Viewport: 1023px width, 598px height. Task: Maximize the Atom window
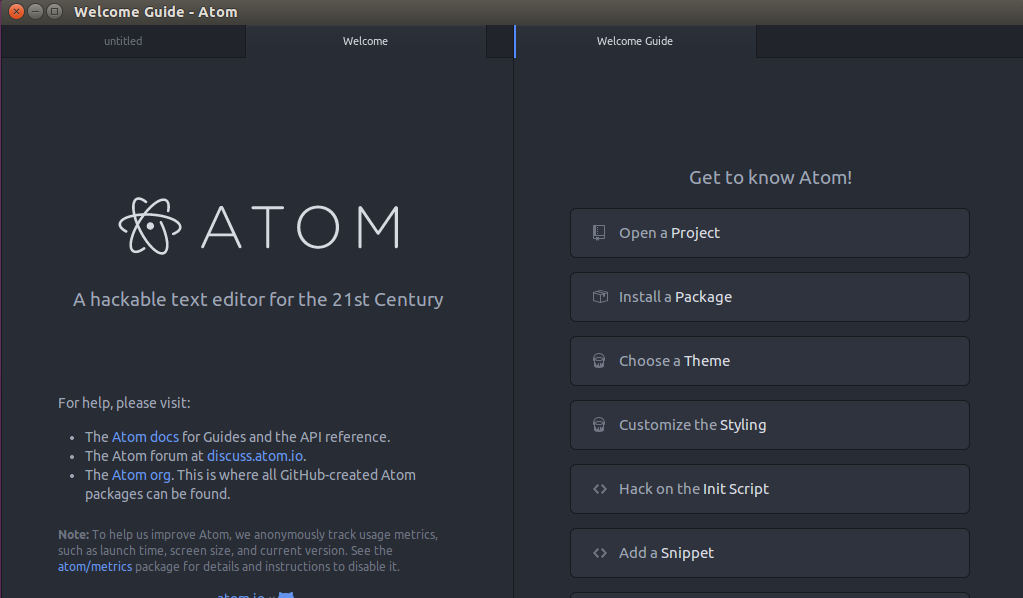click(x=55, y=11)
